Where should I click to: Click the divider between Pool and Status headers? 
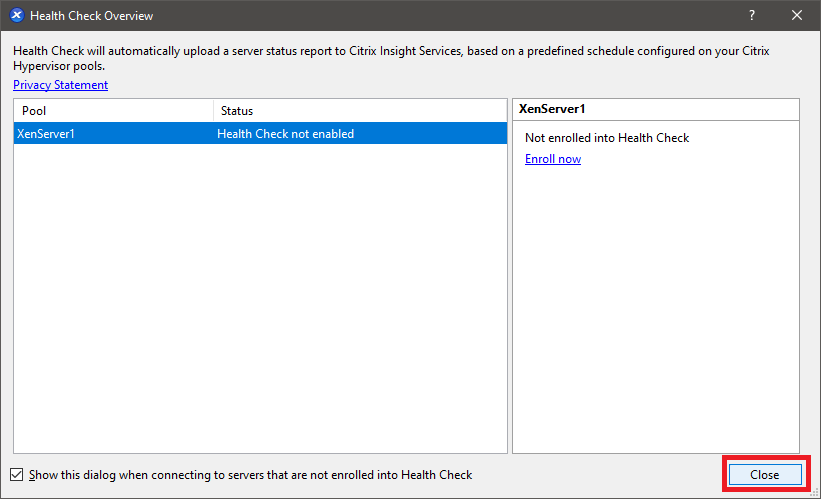pyautogui.click(x=213, y=111)
